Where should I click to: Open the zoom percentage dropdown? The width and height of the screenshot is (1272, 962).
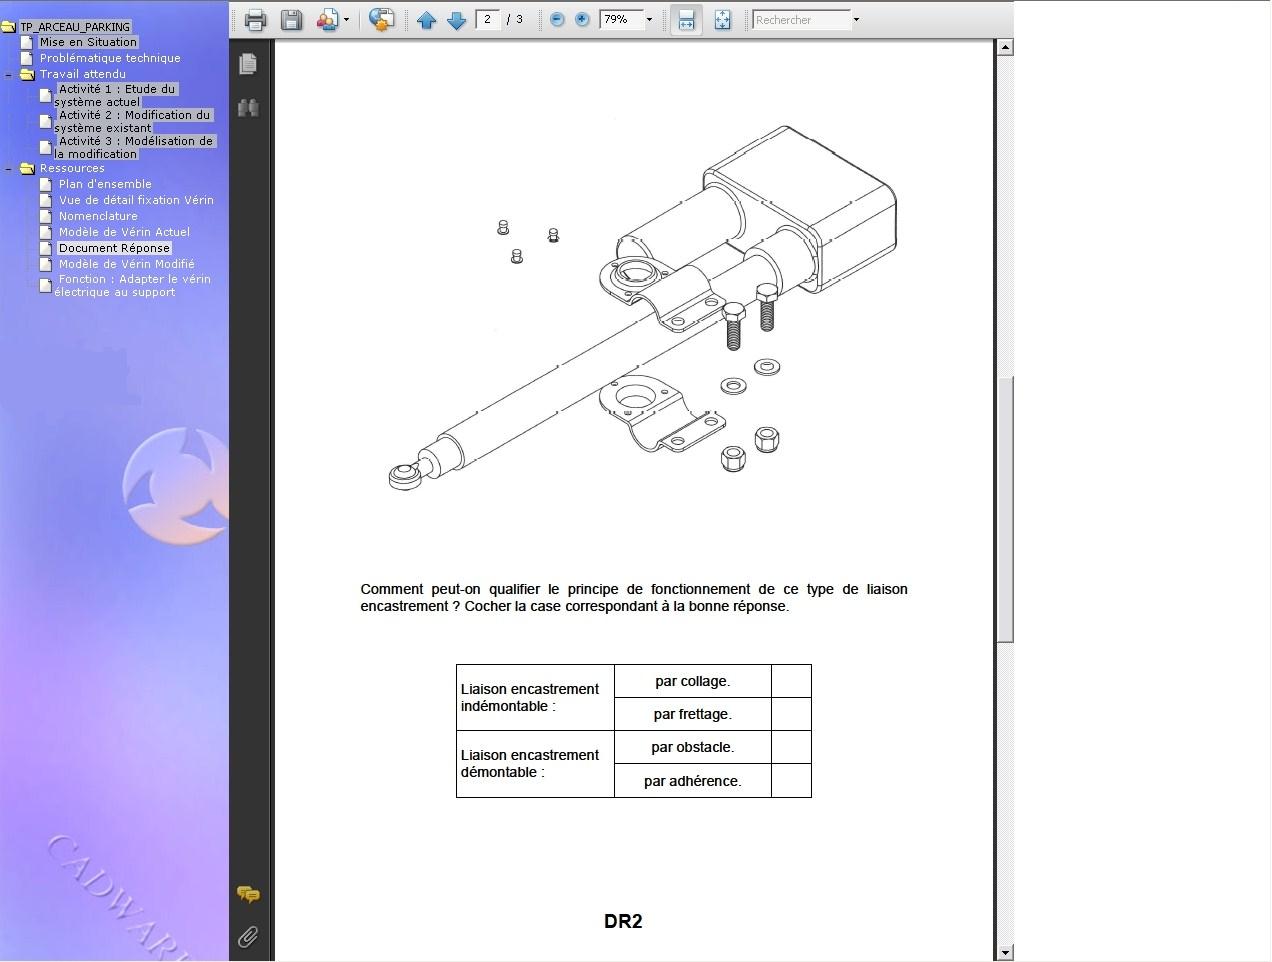pyautogui.click(x=649, y=19)
